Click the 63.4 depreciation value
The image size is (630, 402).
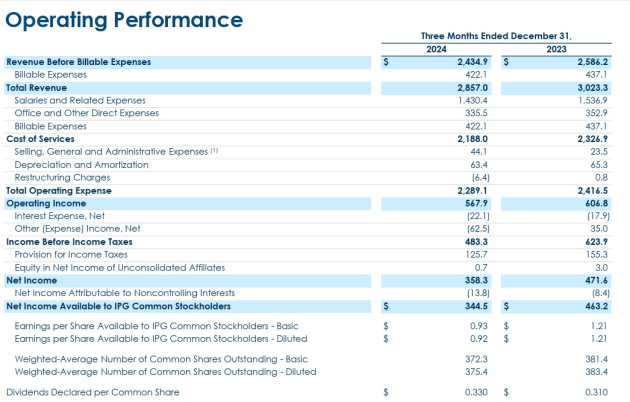(x=479, y=165)
